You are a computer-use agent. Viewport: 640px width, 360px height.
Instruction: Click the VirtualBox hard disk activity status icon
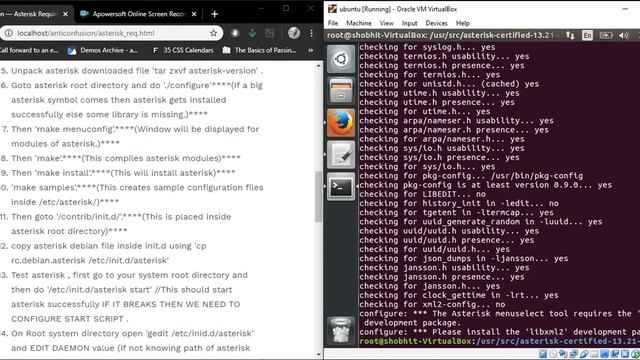(x=543, y=354)
